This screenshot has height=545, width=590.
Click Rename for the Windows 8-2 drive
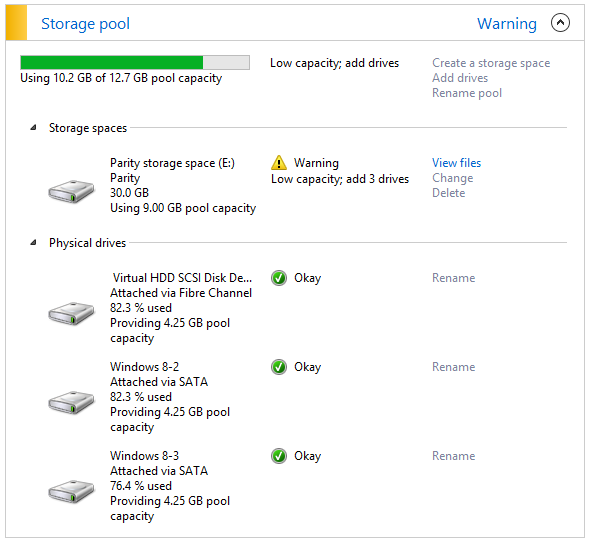(453, 367)
